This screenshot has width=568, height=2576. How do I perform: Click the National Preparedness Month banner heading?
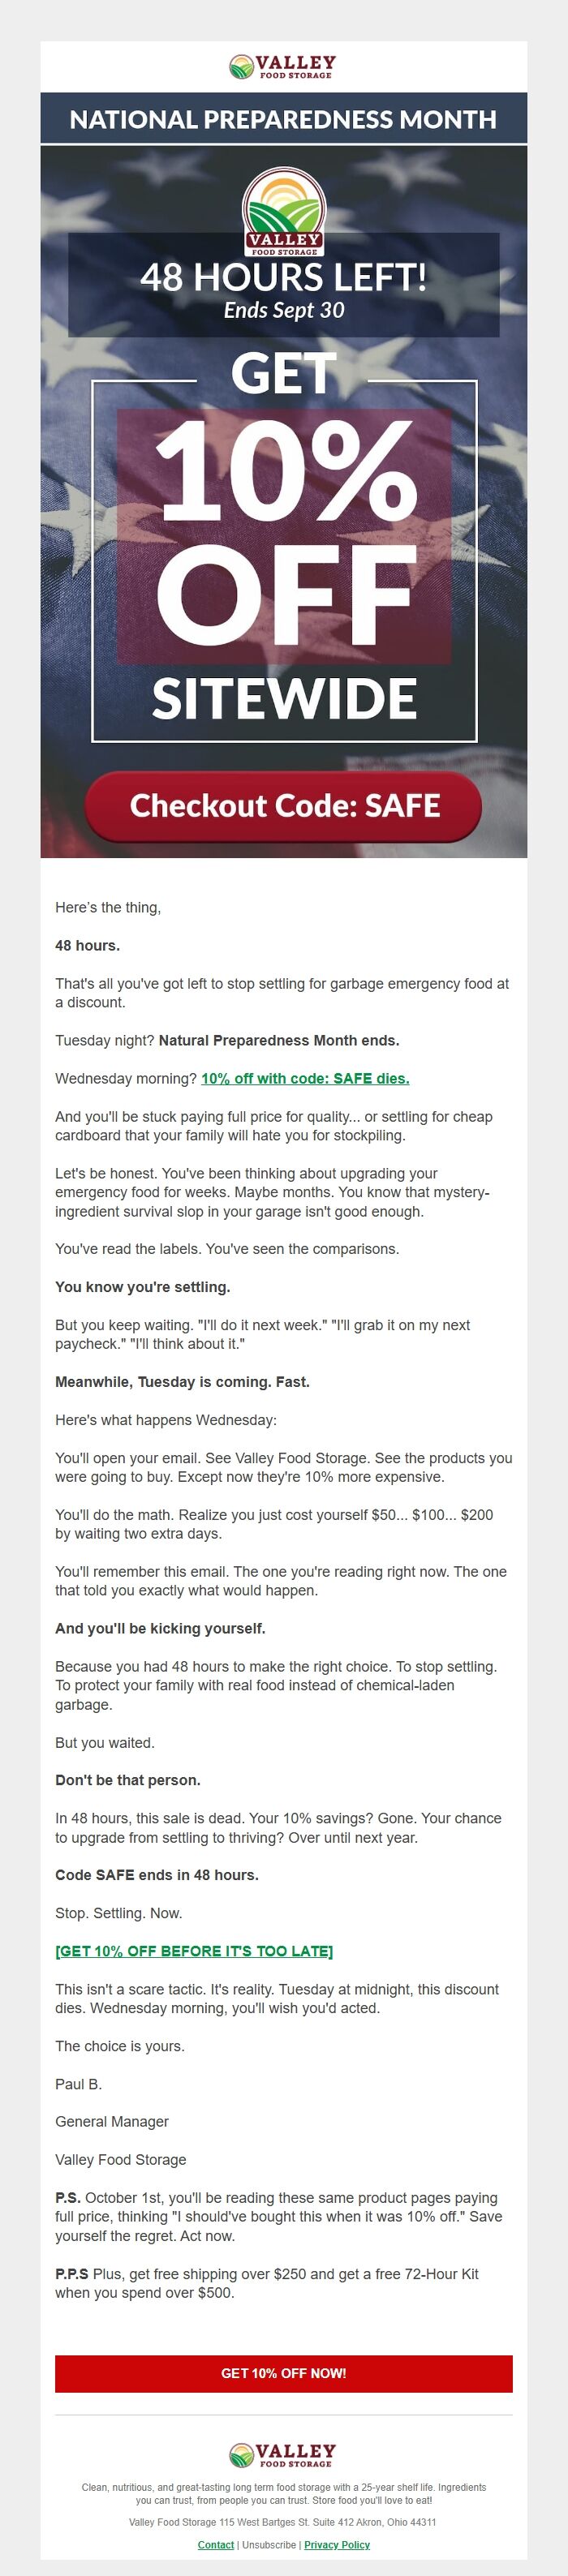(x=283, y=120)
